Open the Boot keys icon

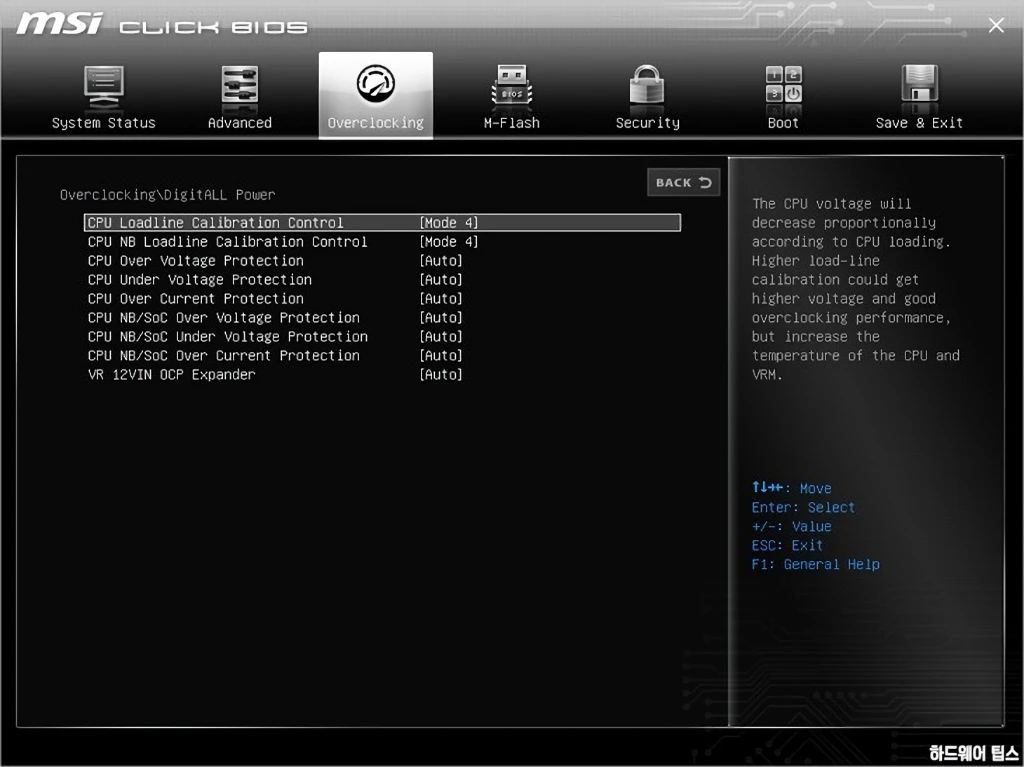point(784,84)
